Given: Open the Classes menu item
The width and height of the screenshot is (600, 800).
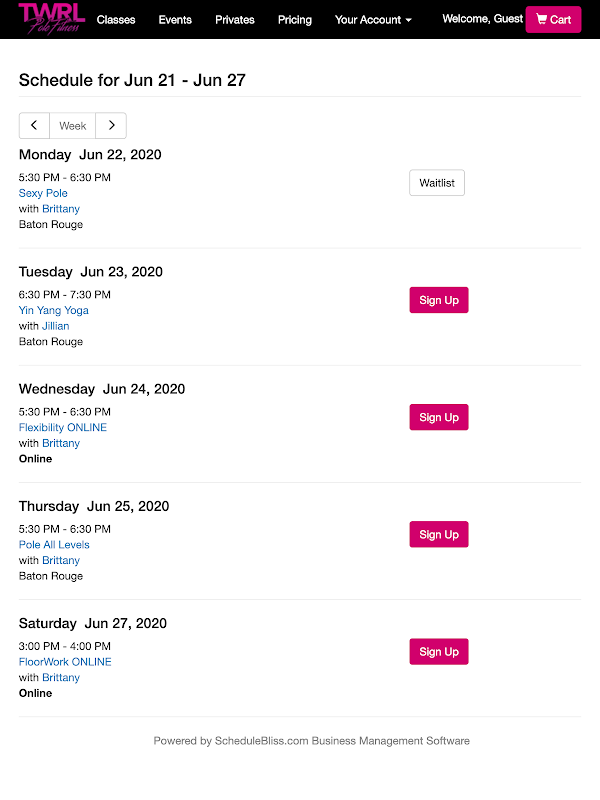Looking at the screenshot, I should point(116,20).
